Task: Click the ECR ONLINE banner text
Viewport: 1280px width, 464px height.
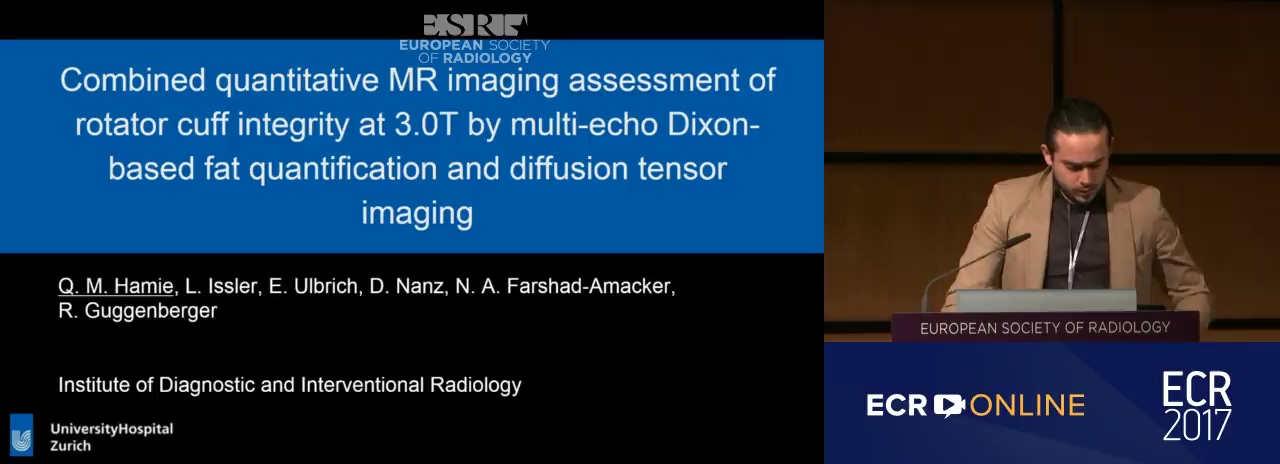Action: point(975,405)
